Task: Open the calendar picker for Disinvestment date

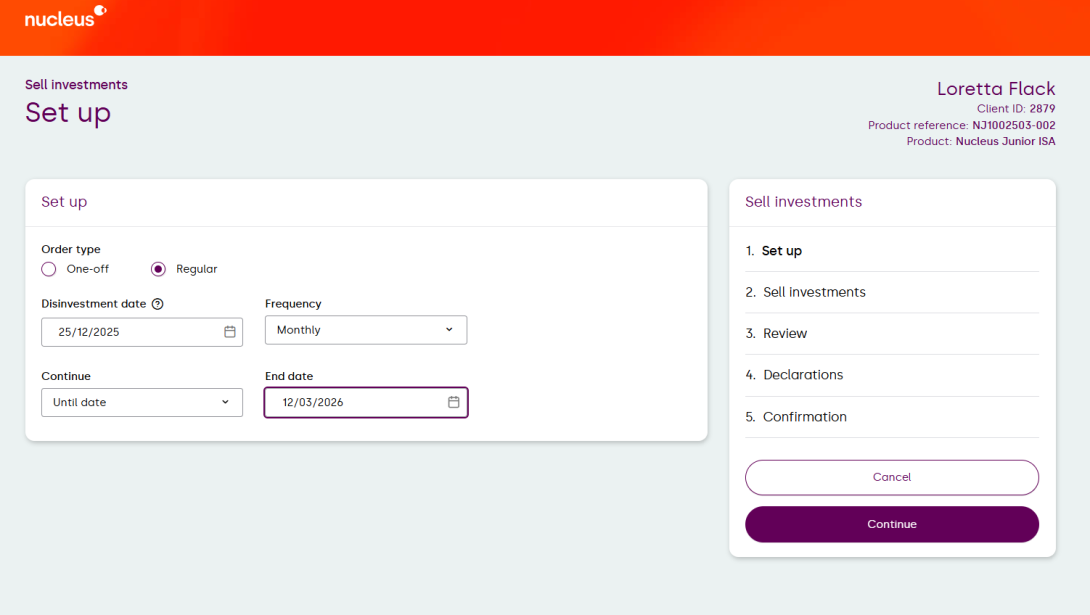Action: click(229, 332)
